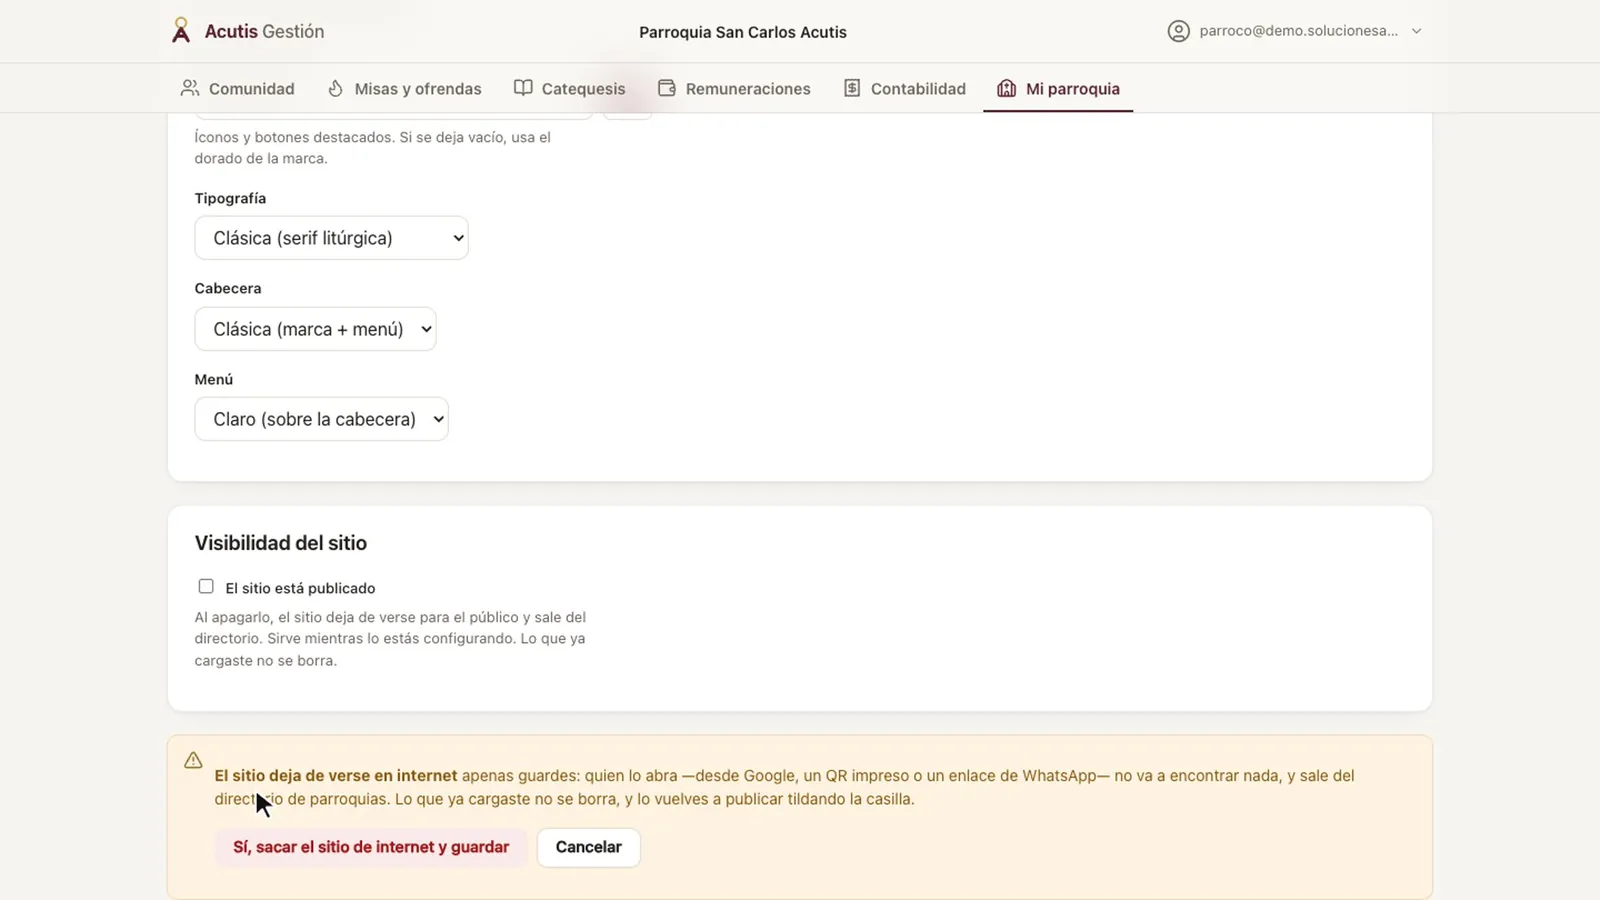The image size is (1600, 900).
Task: Click the user account avatar icon
Action: (1178, 31)
